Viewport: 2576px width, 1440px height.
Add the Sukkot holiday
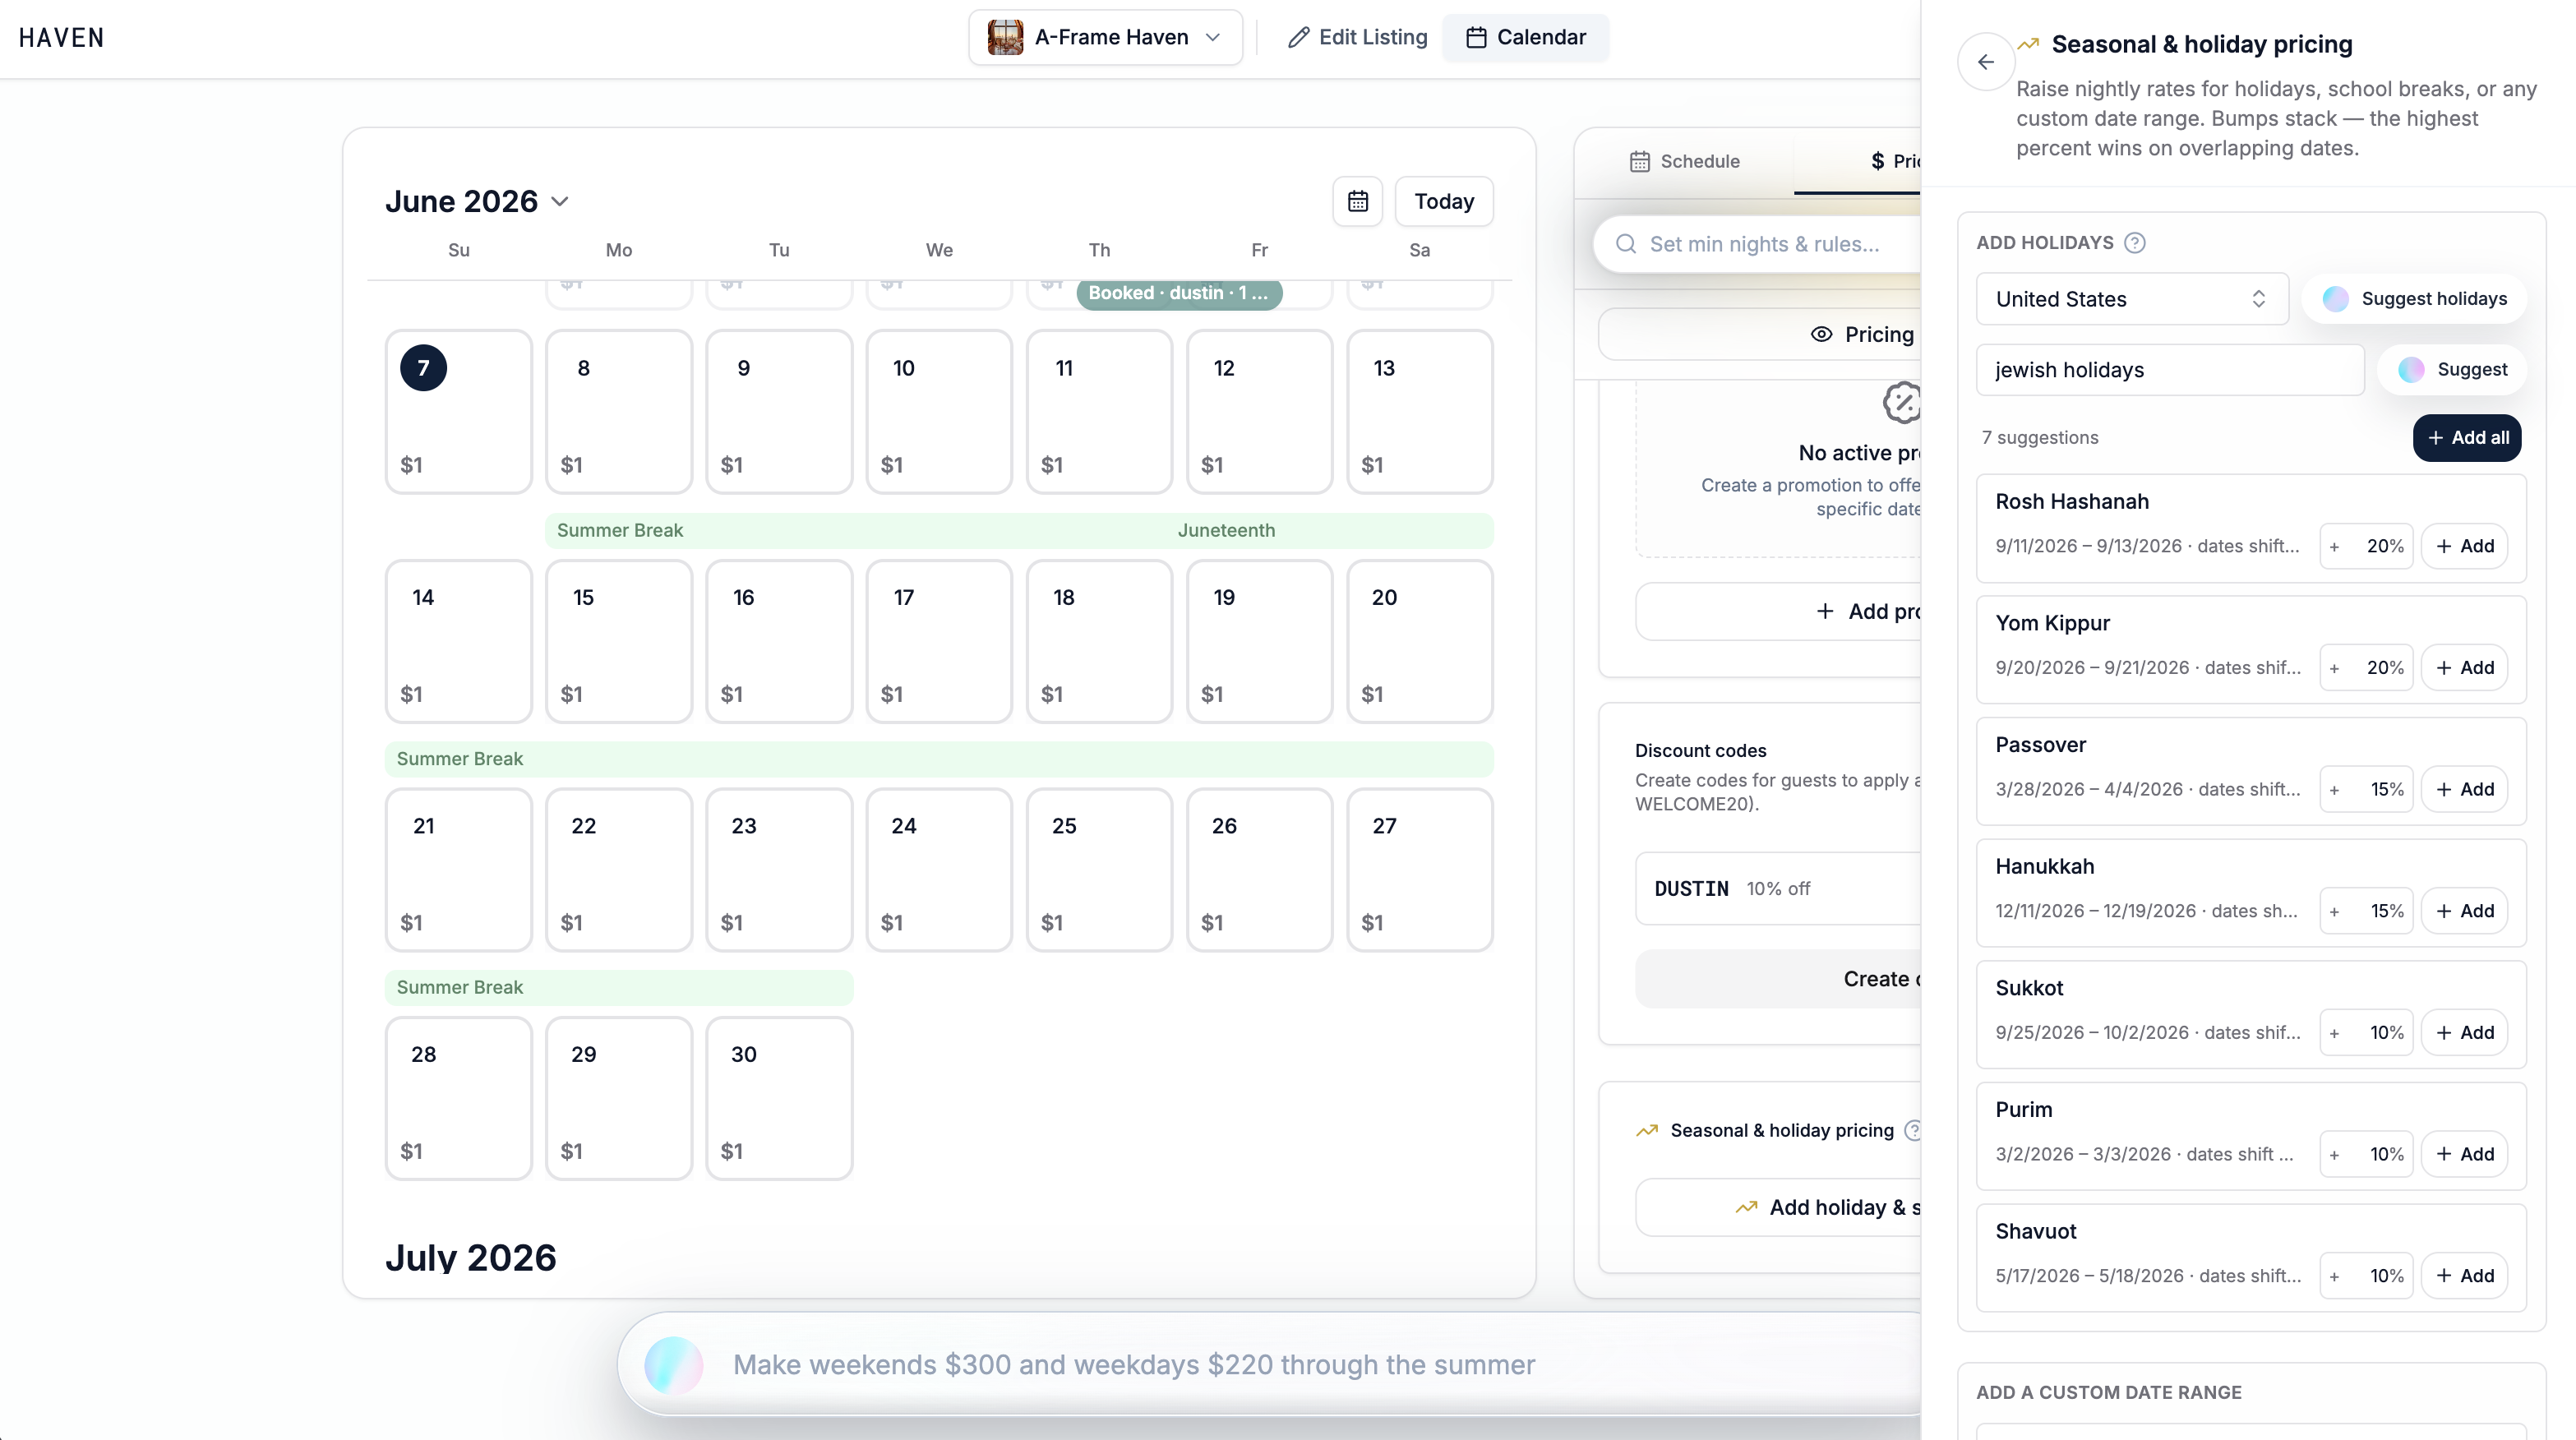pos(2465,1033)
